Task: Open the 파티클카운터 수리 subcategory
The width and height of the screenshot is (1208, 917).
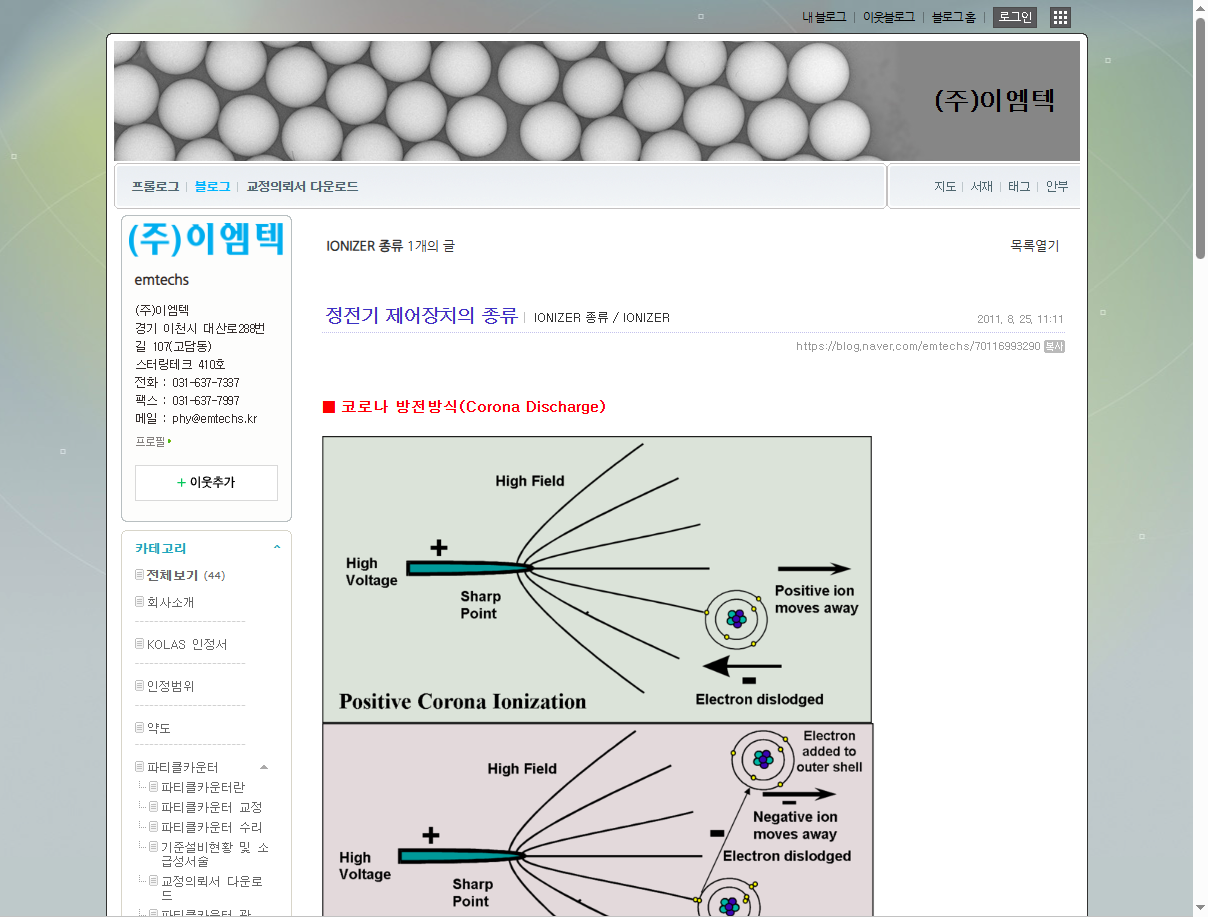Action: tap(212, 827)
